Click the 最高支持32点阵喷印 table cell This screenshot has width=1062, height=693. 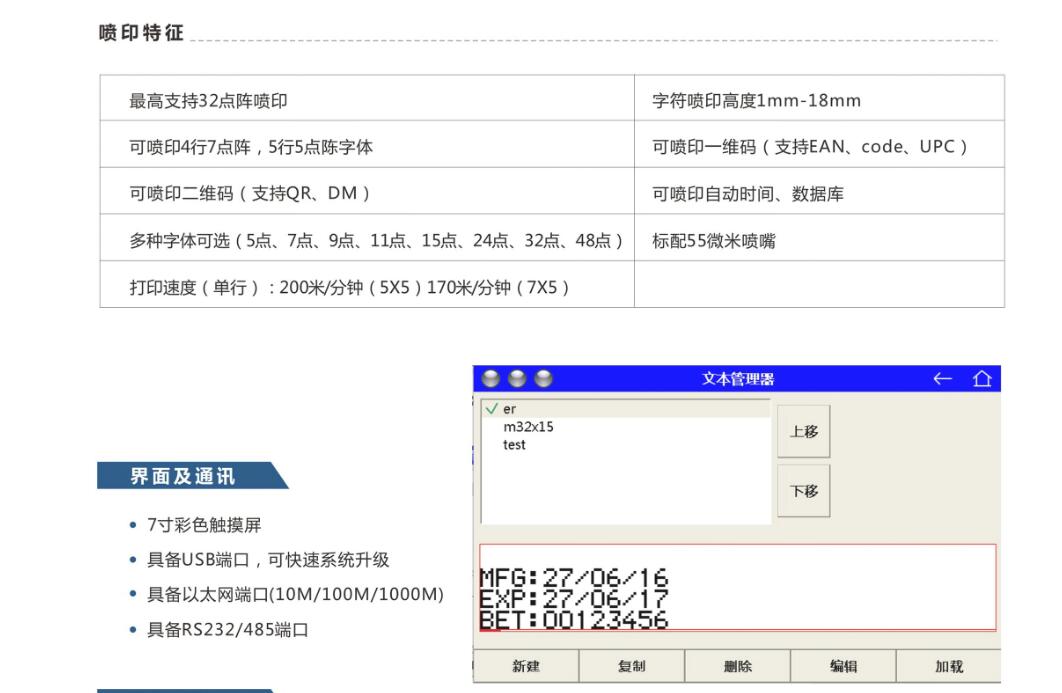(367, 98)
